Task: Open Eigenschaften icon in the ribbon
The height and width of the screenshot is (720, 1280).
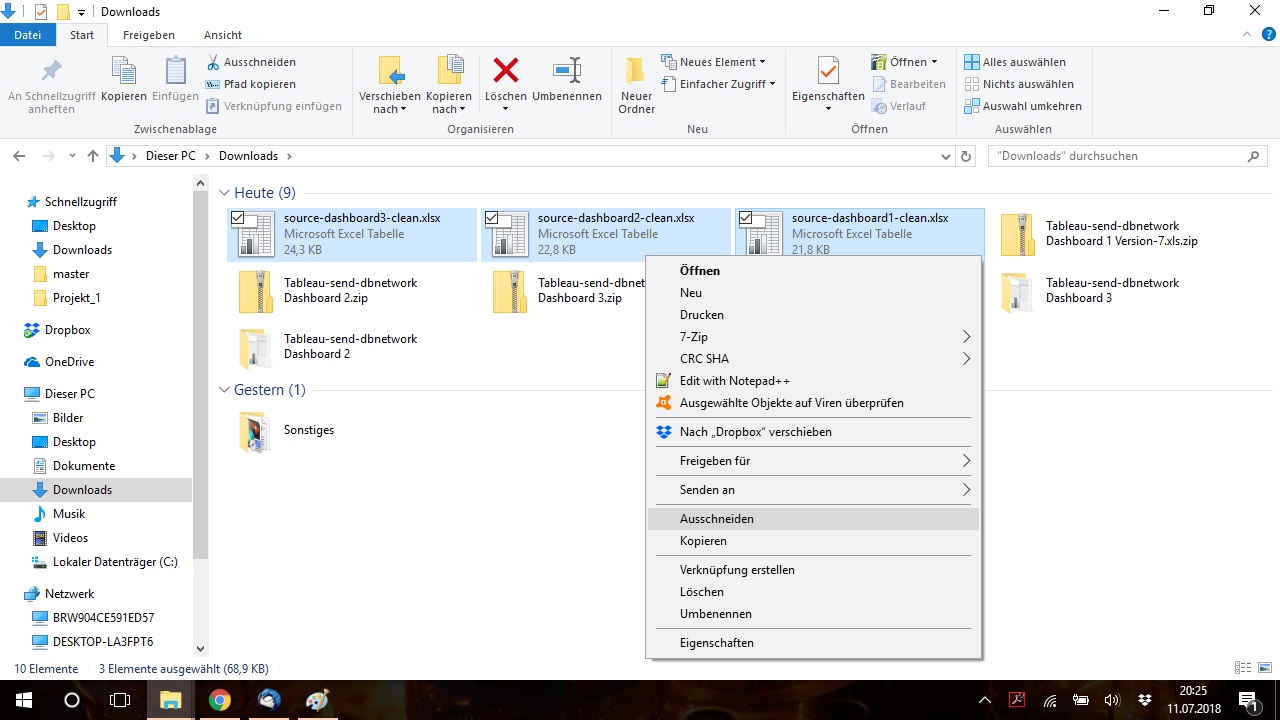Action: pos(828,72)
